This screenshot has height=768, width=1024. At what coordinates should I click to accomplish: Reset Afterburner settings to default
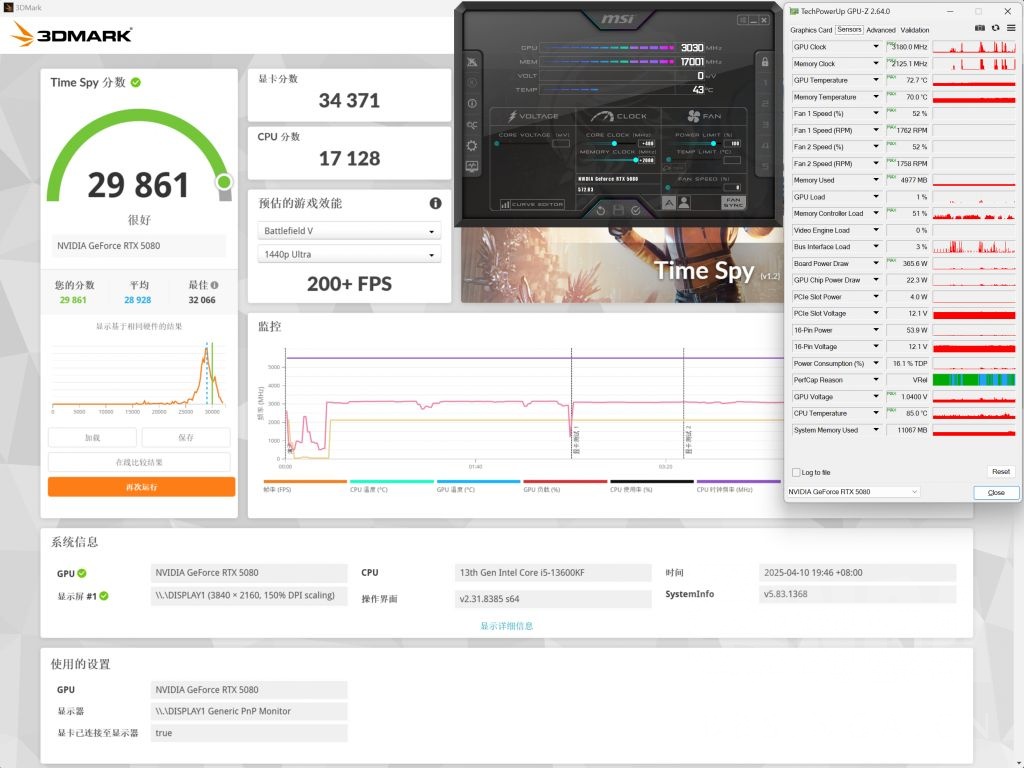tap(600, 210)
